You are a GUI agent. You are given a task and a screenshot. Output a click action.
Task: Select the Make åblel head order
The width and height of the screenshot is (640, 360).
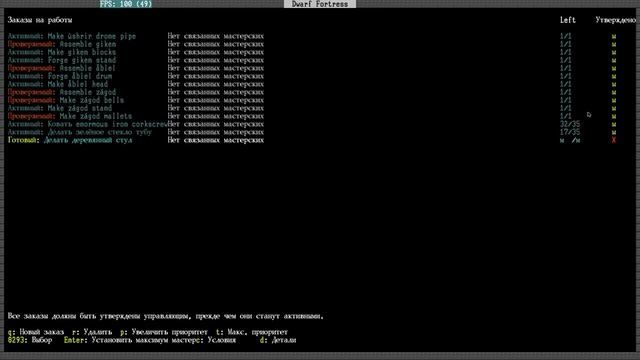click(x=58, y=84)
